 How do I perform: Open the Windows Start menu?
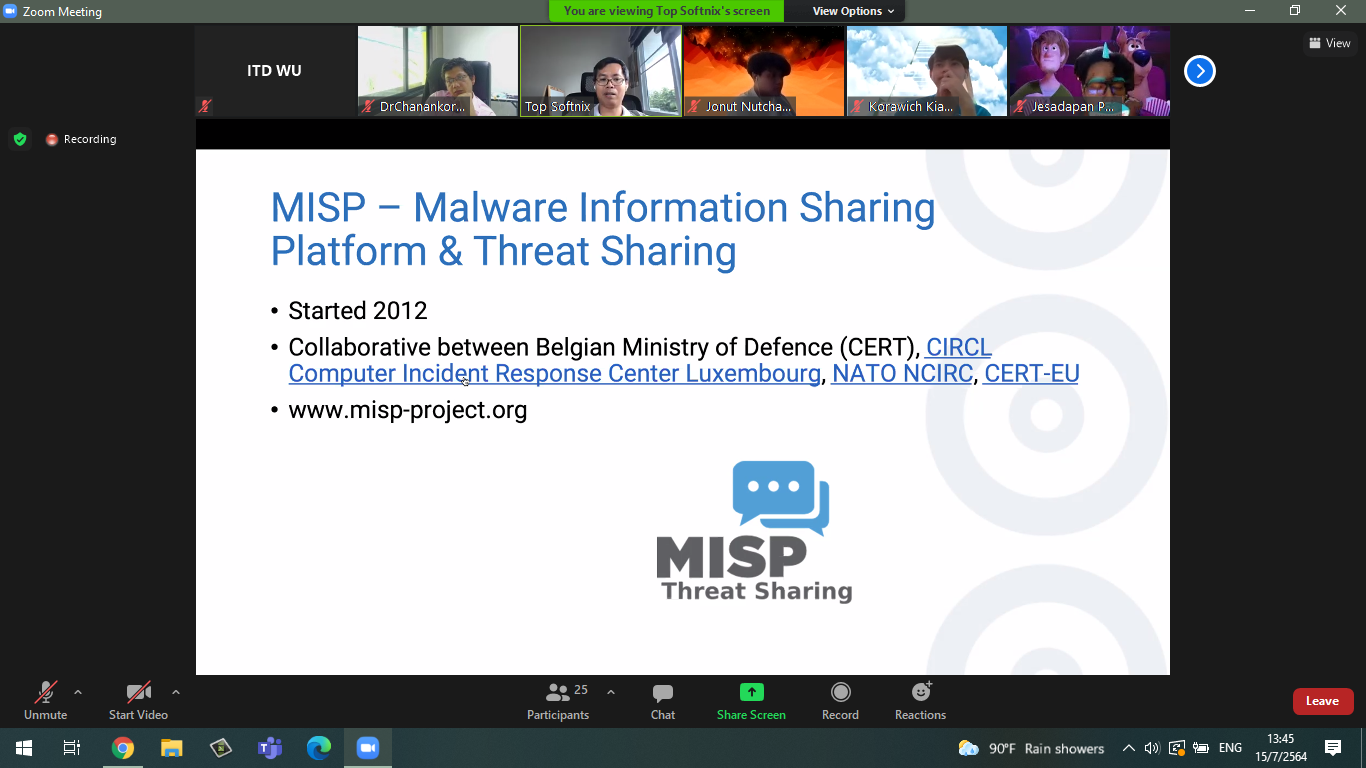pos(24,748)
